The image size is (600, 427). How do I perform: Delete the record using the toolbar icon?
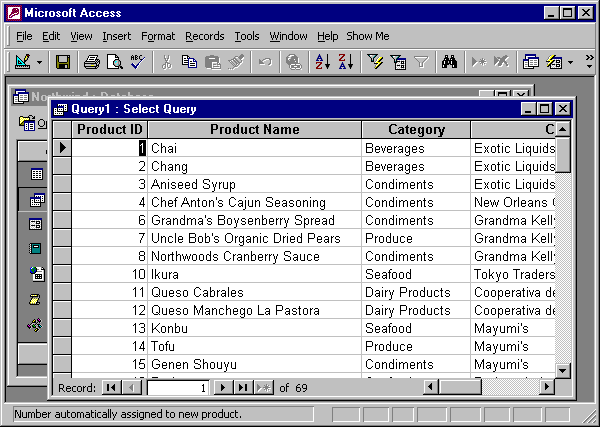tap(501, 62)
